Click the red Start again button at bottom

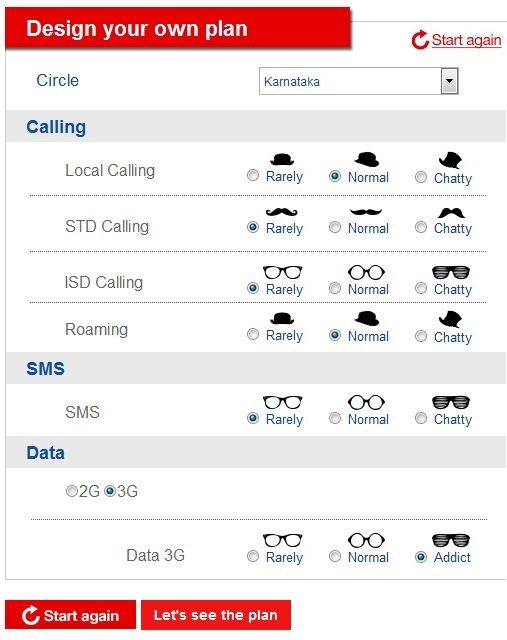[x=70, y=615]
